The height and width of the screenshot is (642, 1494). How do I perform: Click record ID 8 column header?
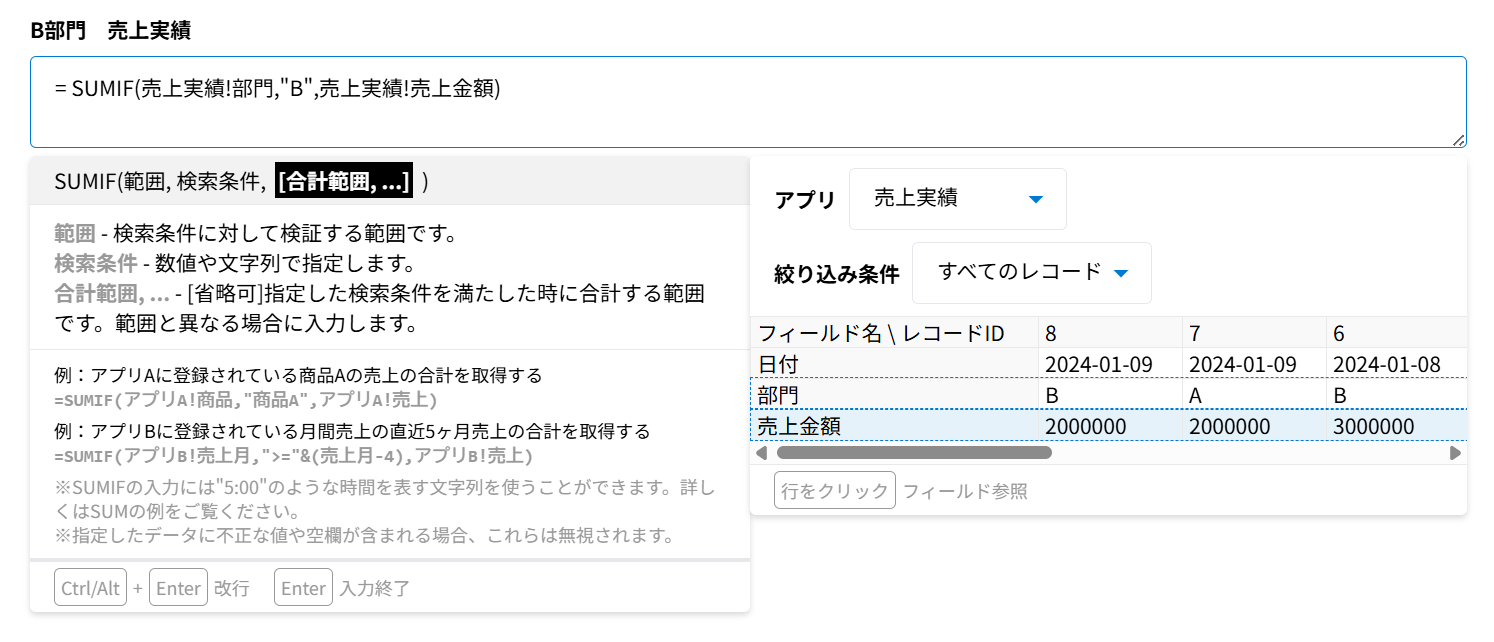coord(1052,333)
